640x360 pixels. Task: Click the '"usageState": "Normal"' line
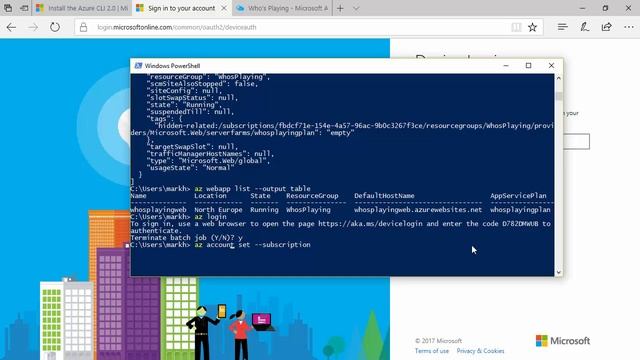point(191,168)
